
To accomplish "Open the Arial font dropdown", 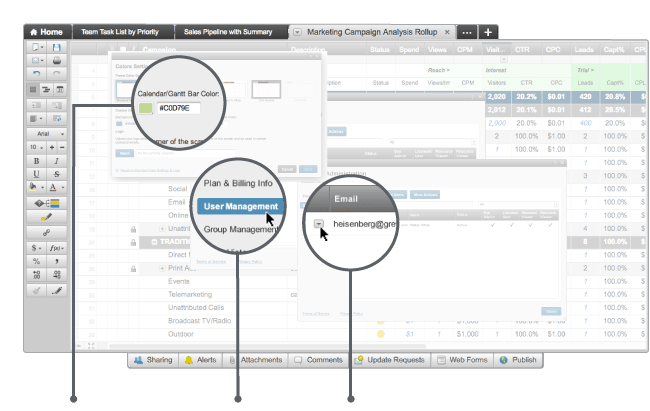I will click(x=46, y=134).
